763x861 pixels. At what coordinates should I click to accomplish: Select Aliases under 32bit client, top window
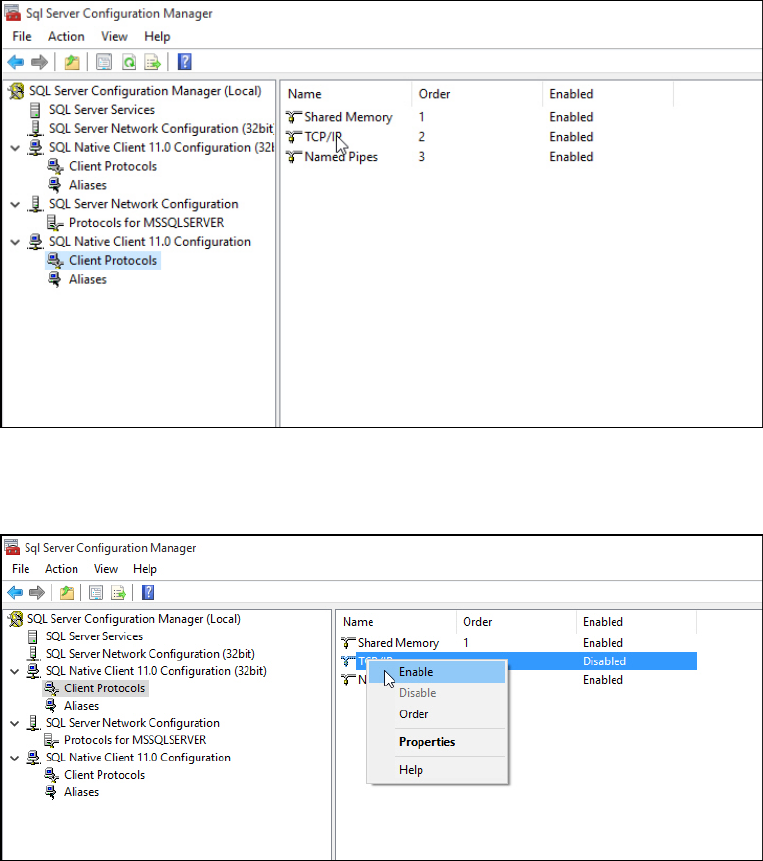pyautogui.click(x=88, y=185)
